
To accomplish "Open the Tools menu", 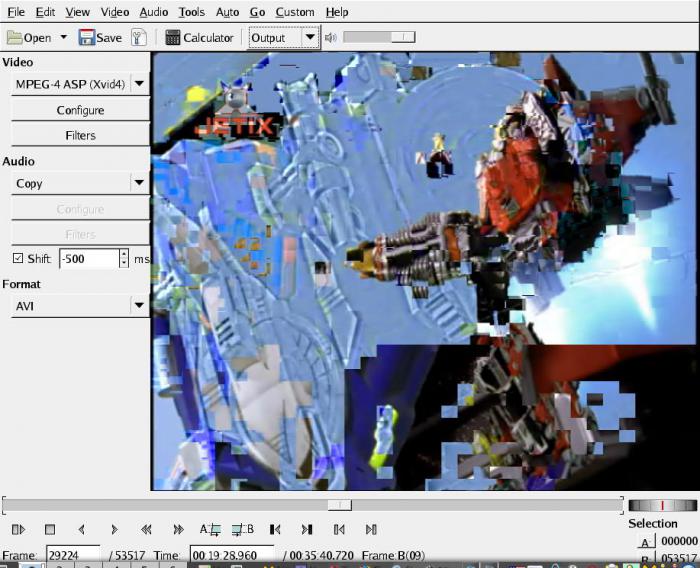I will click(192, 12).
